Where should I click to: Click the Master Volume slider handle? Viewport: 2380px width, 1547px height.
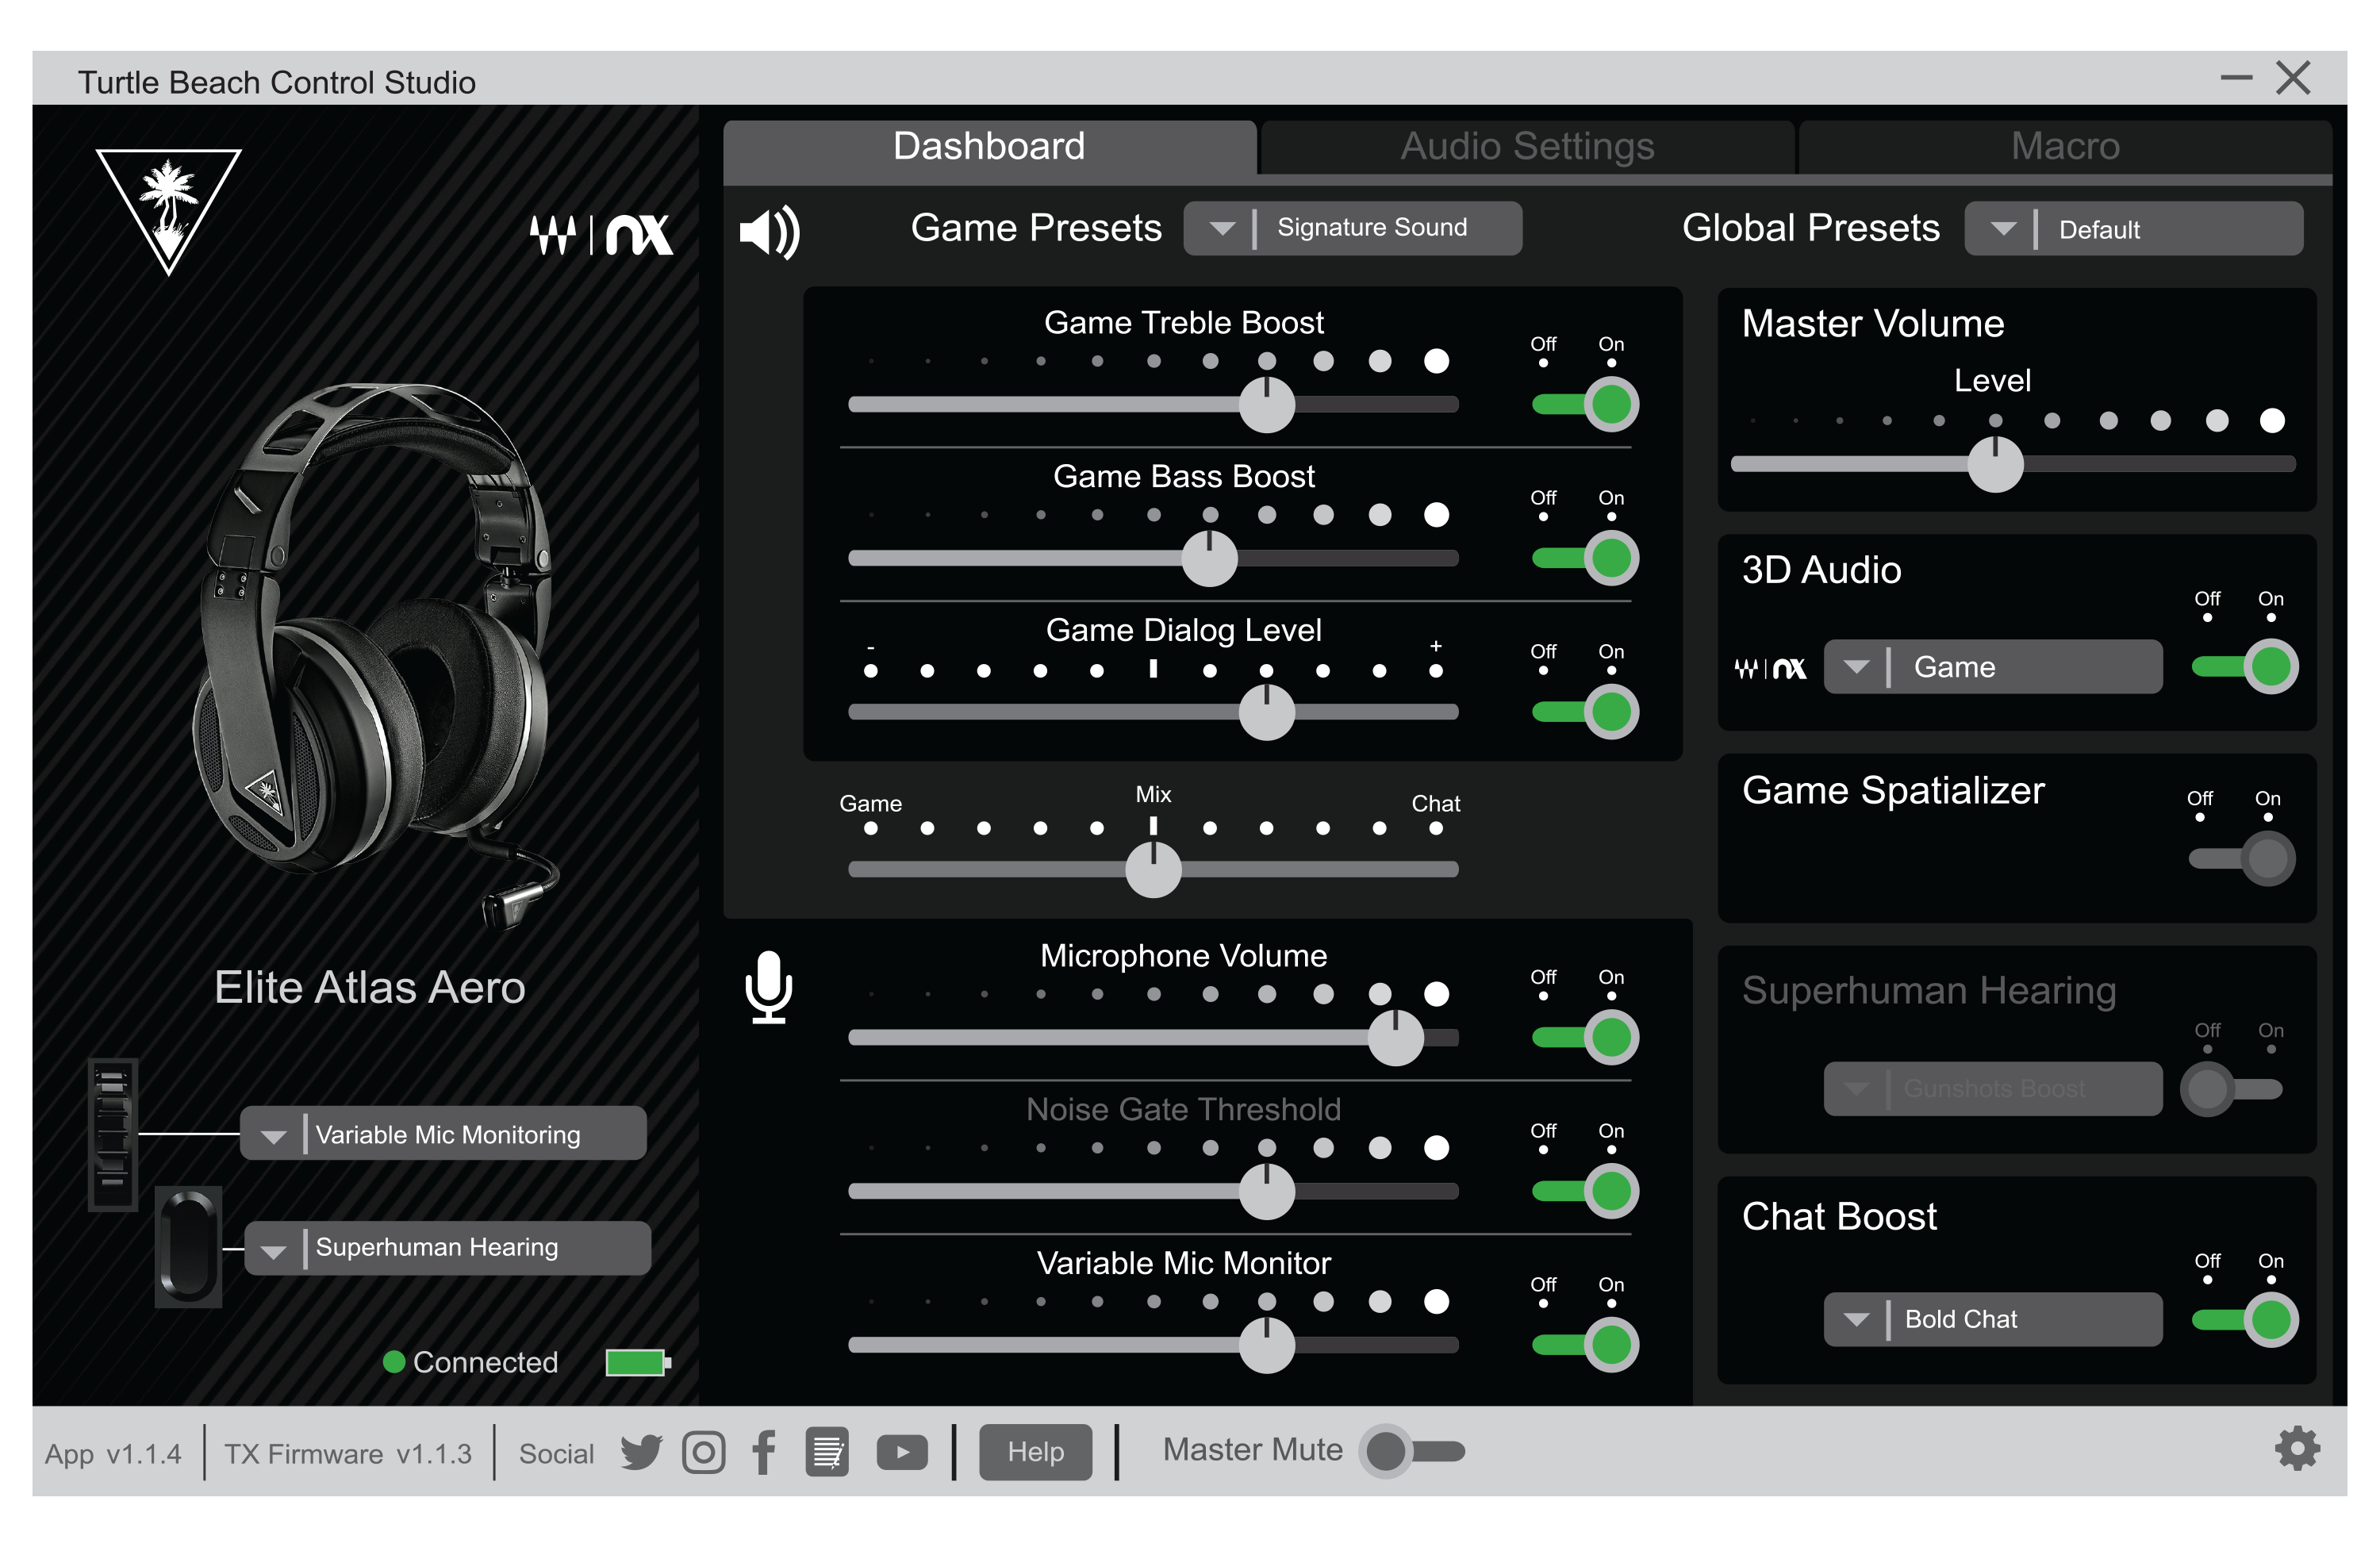coord(1995,465)
